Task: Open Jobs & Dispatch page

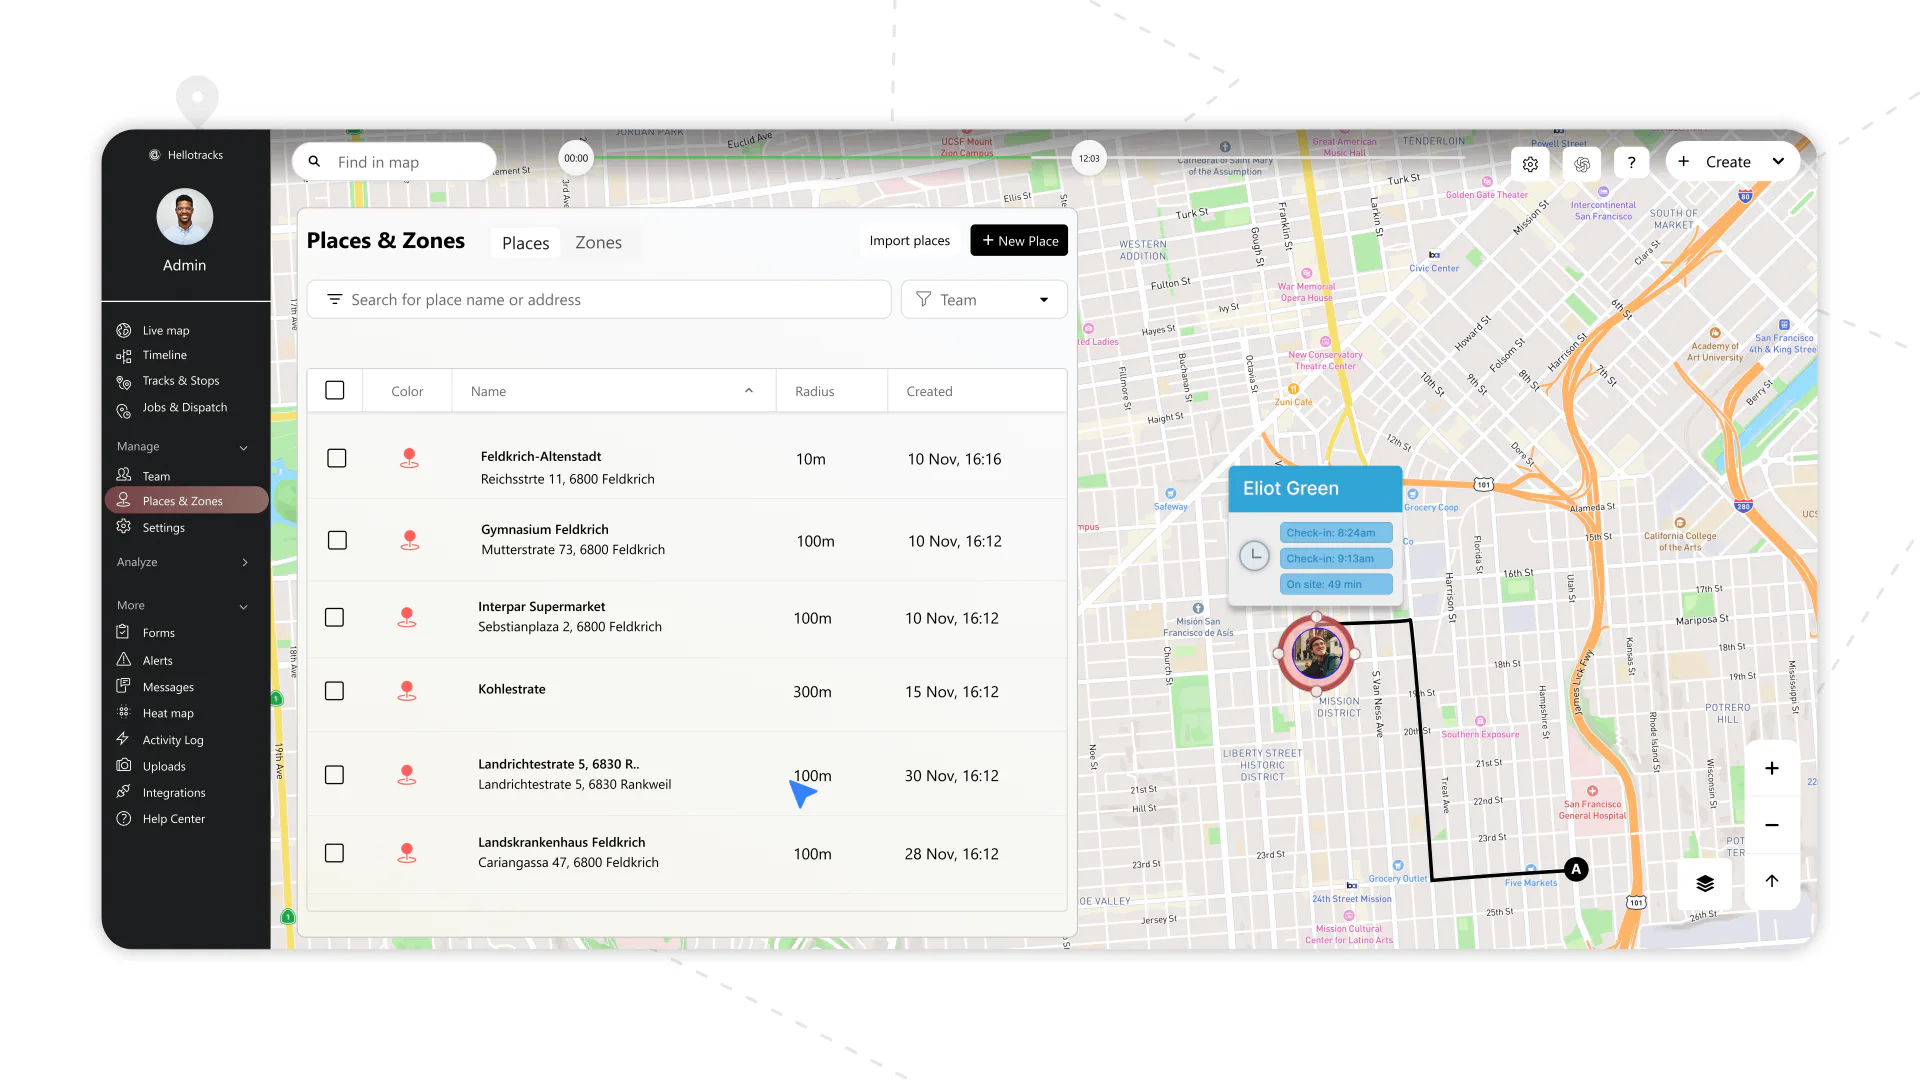Action: tap(184, 408)
